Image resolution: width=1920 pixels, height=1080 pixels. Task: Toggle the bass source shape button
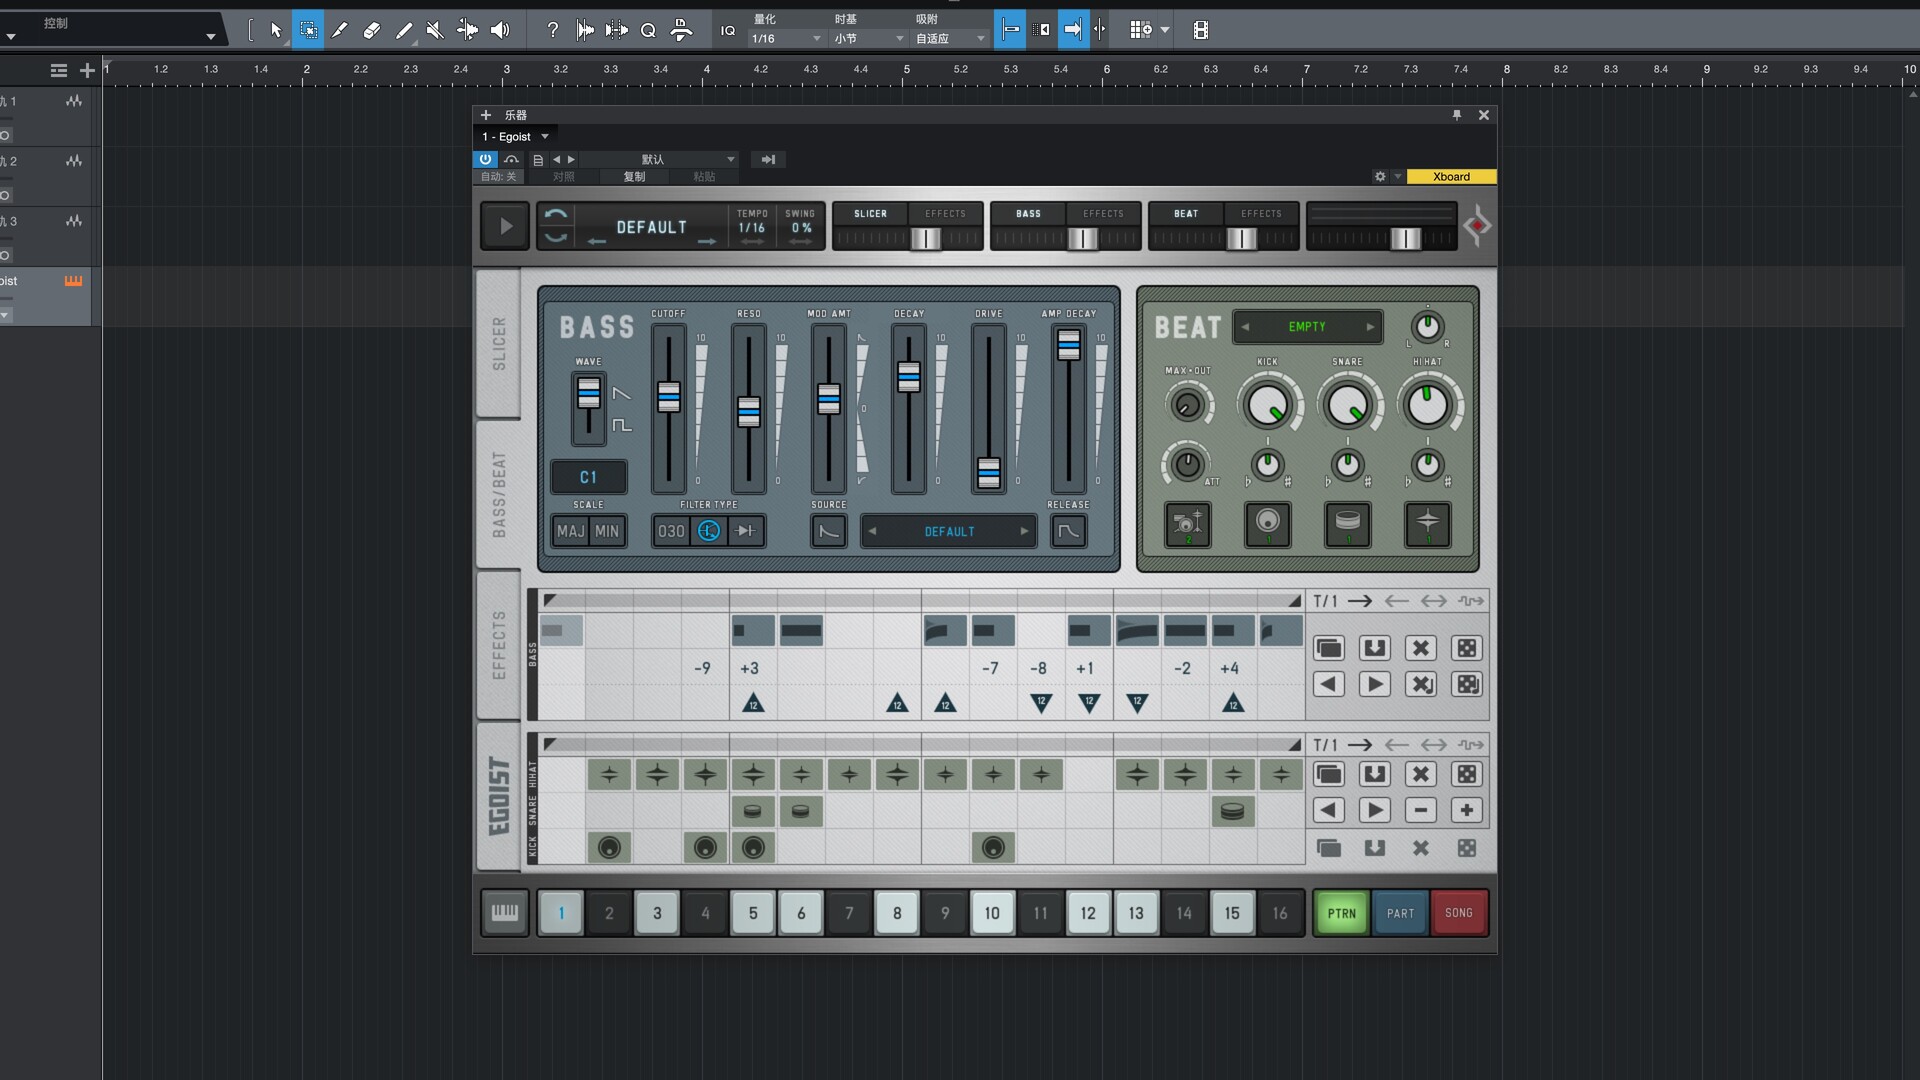click(829, 531)
